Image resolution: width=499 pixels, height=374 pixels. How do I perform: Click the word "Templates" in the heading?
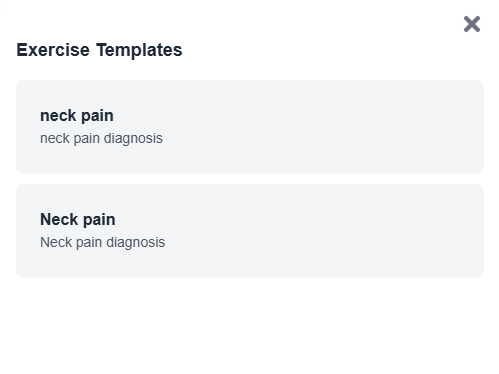tap(139, 51)
